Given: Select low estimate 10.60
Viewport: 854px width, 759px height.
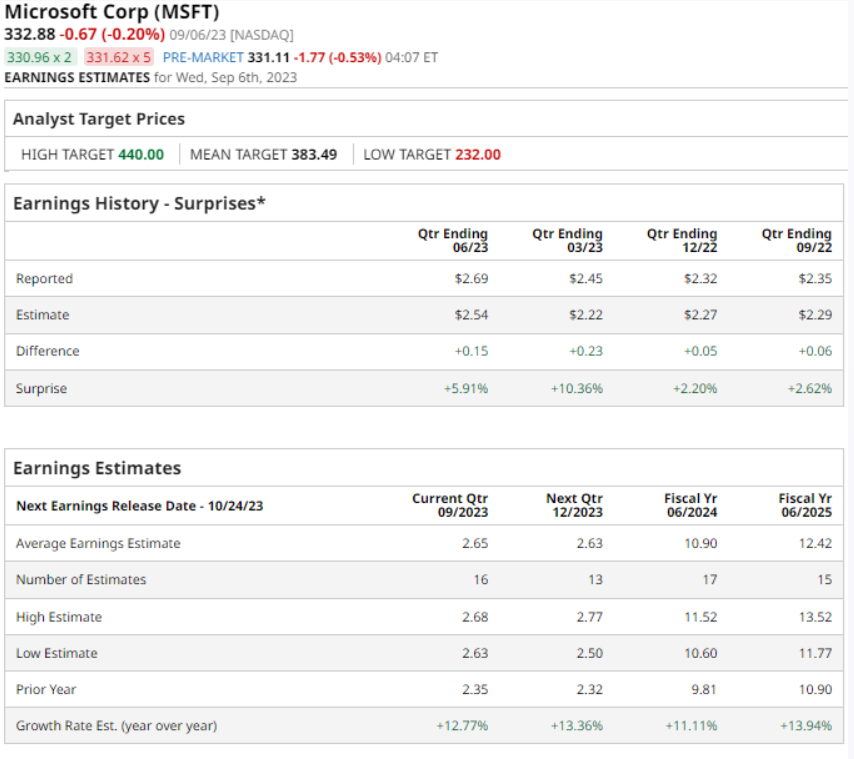Looking at the screenshot, I should pyautogui.click(x=700, y=653).
